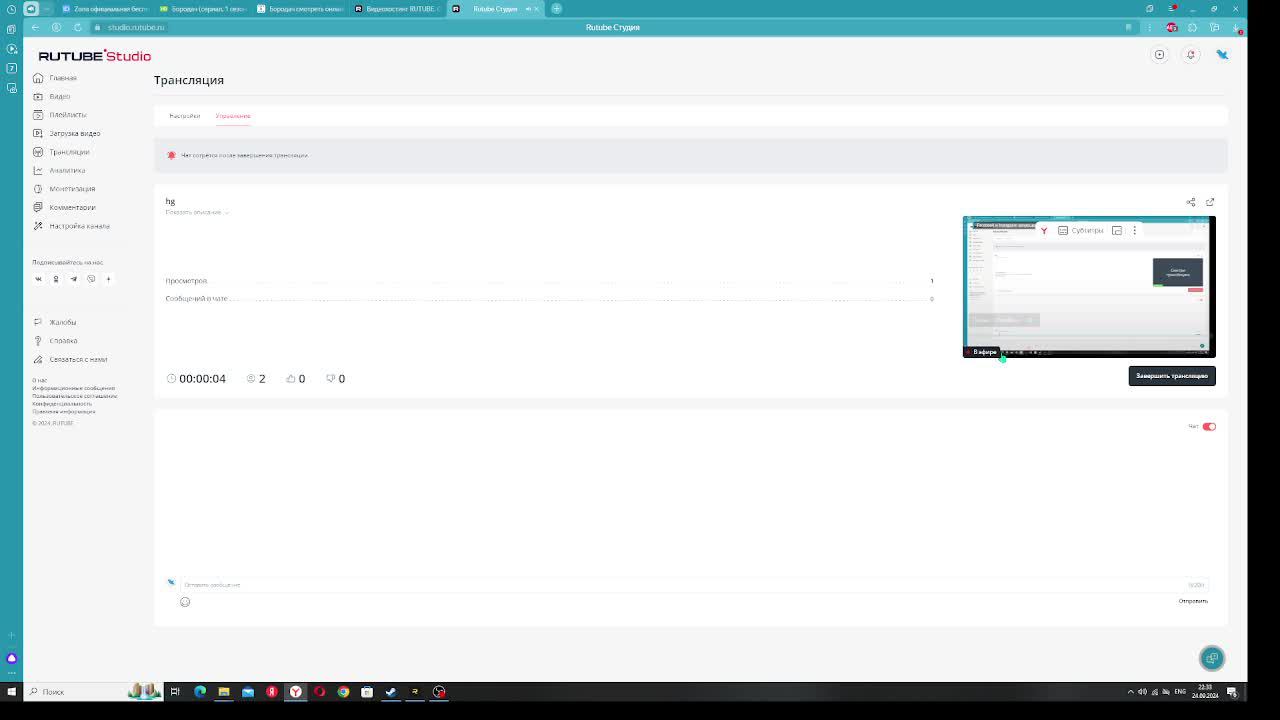The height and width of the screenshot is (720, 1280).
Task: Go to the Видео section
Action: click(59, 96)
